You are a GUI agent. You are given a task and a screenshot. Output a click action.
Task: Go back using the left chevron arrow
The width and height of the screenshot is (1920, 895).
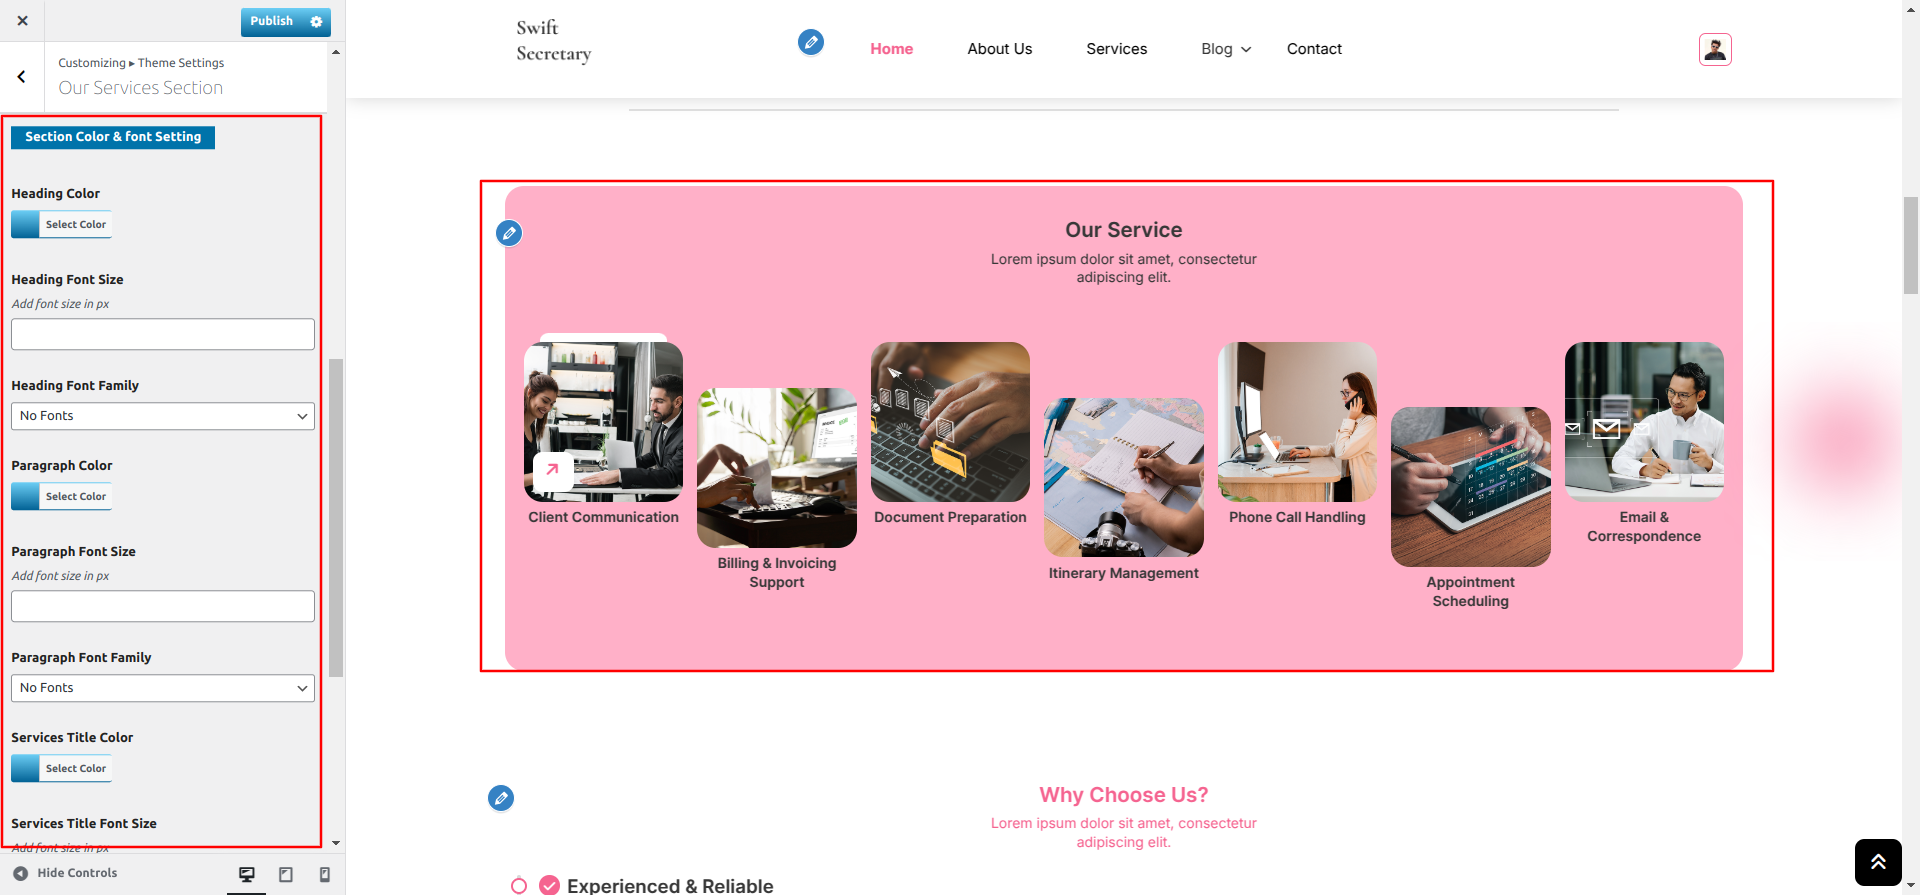pos(22,76)
